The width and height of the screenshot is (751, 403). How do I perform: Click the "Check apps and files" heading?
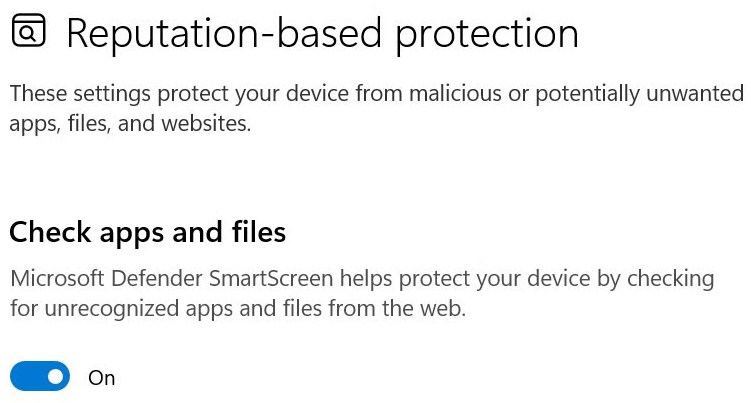pyautogui.click(x=148, y=232)
